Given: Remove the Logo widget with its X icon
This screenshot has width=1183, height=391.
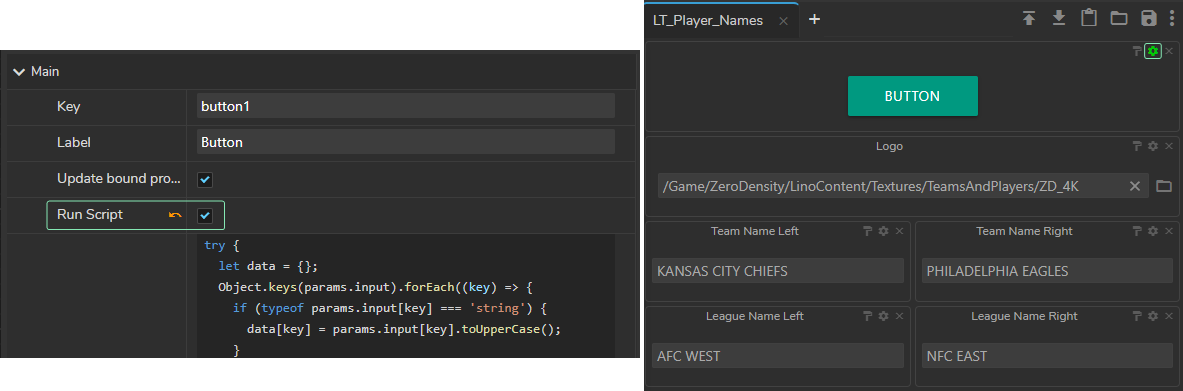Looking at the screenshot, I should coord(1169,146).
